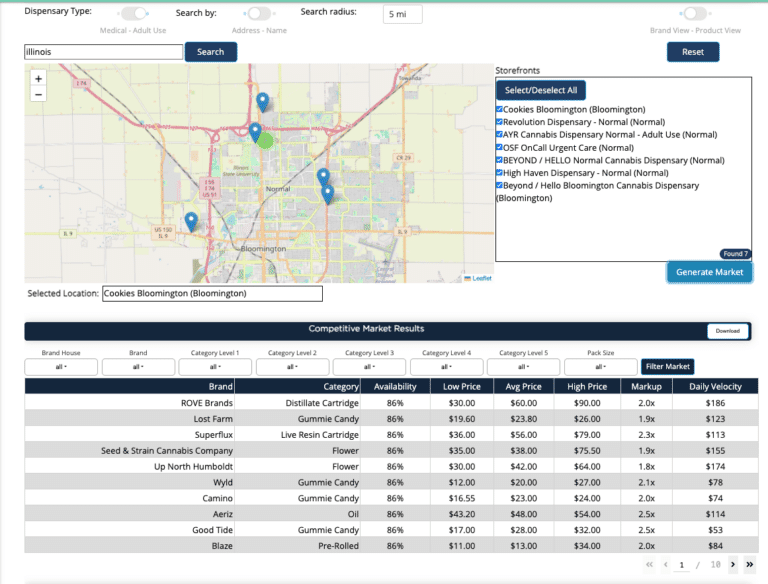The height and width of the screenshot is (584, 768).
Task: Open Category Level 3 dropdown
Action: coord(369,366)
